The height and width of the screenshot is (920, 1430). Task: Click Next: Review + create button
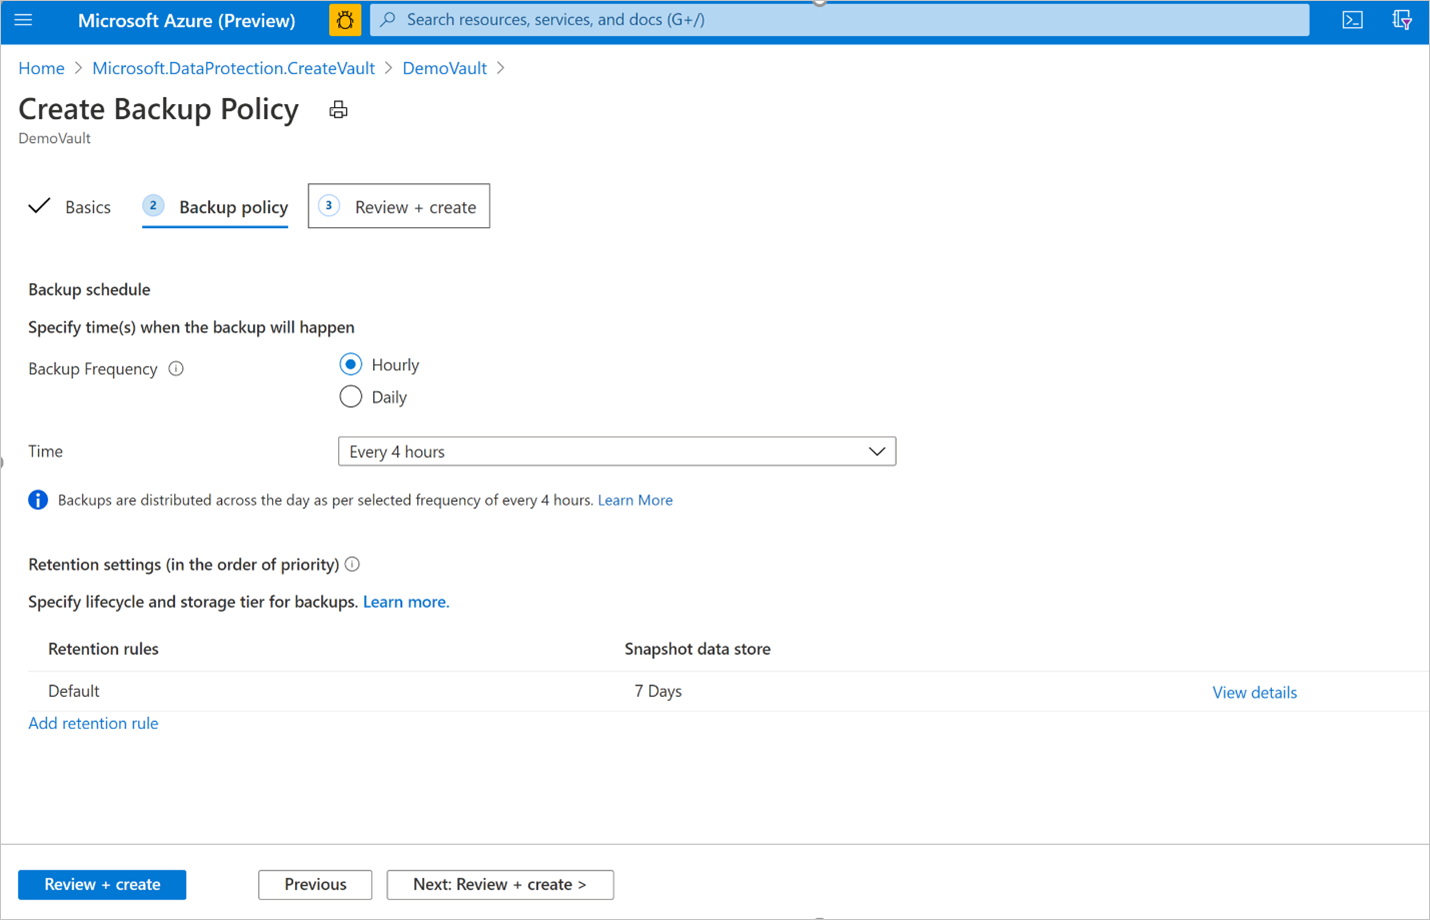[500, 885]
